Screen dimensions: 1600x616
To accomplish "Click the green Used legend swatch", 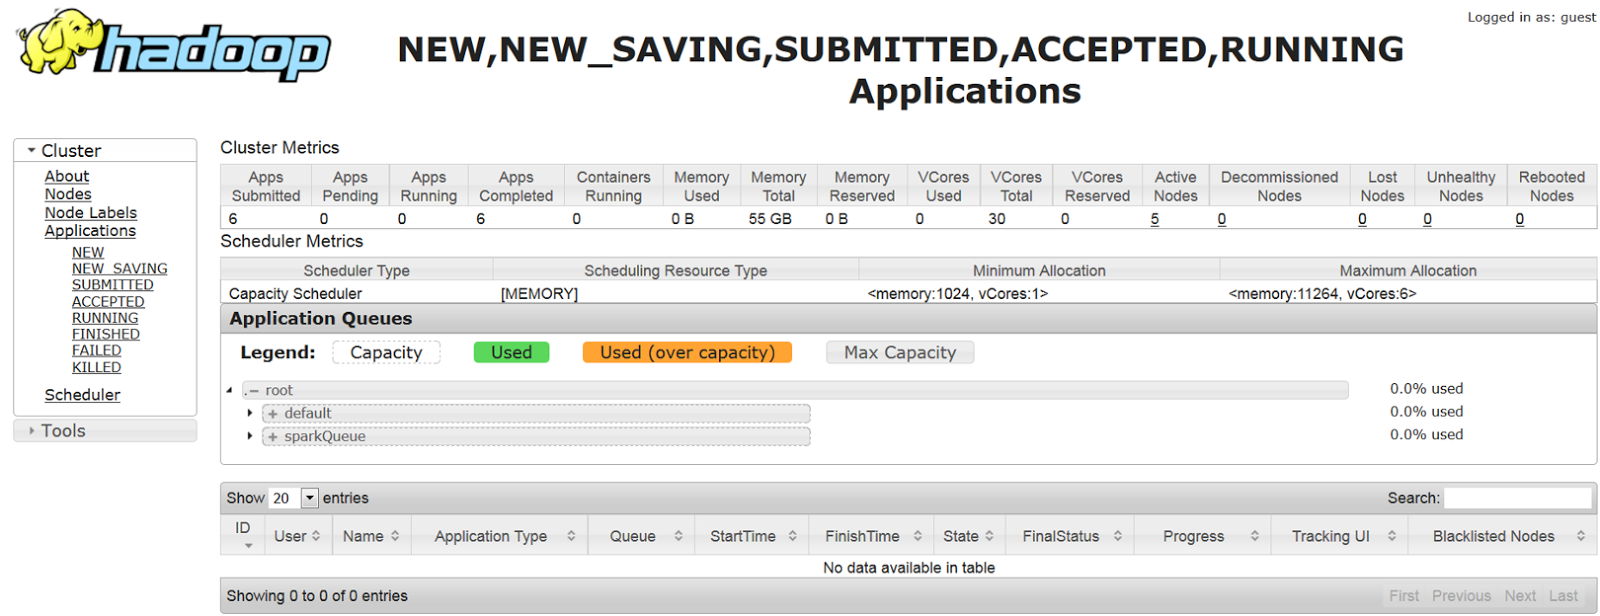I will (511, 353).
